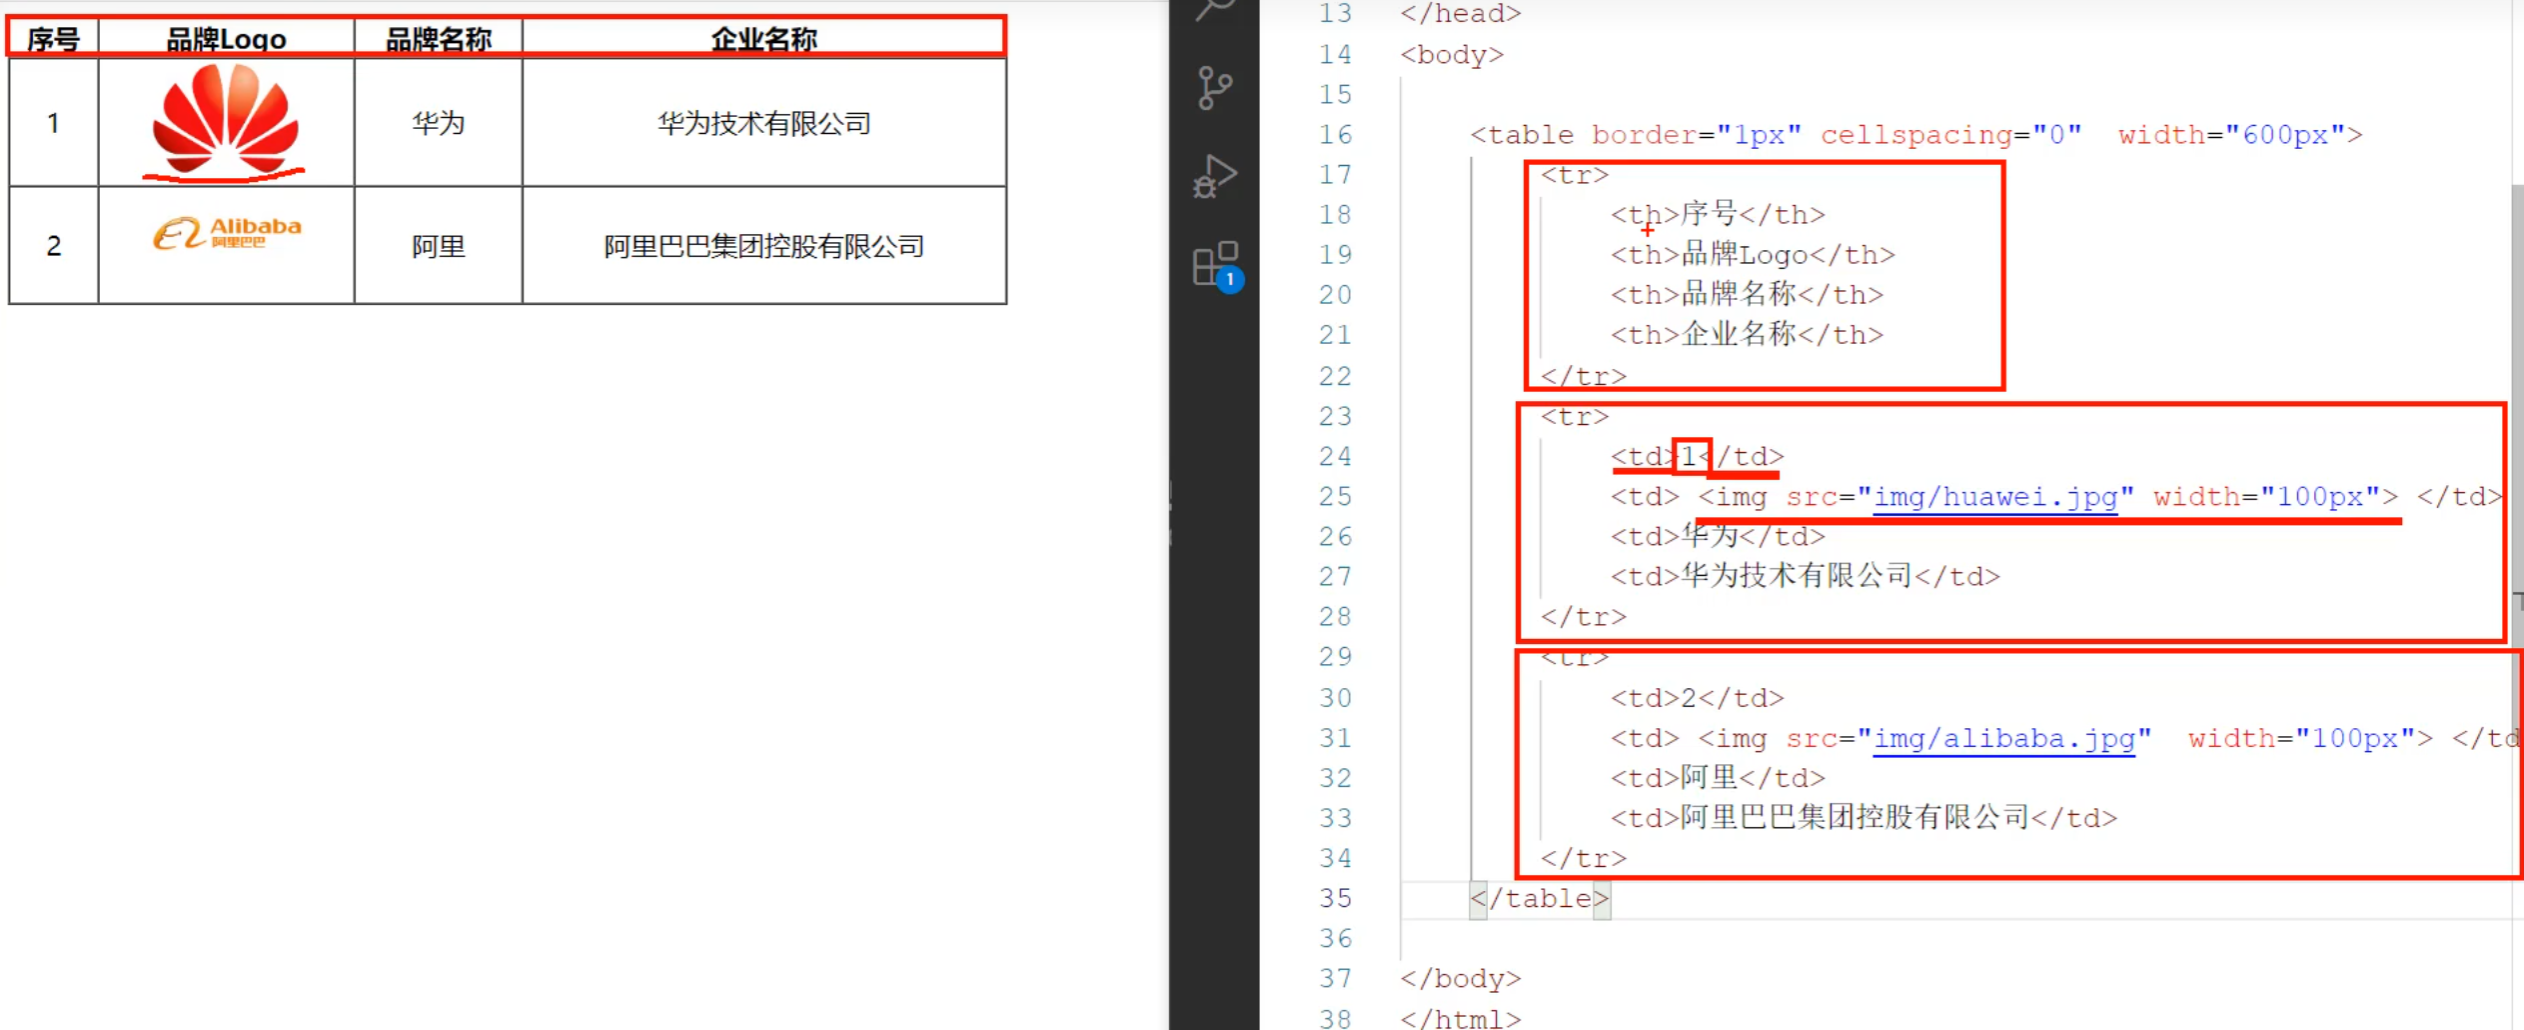Click line number 25 in the gutter
2524x1030 pixels.
1335,497
